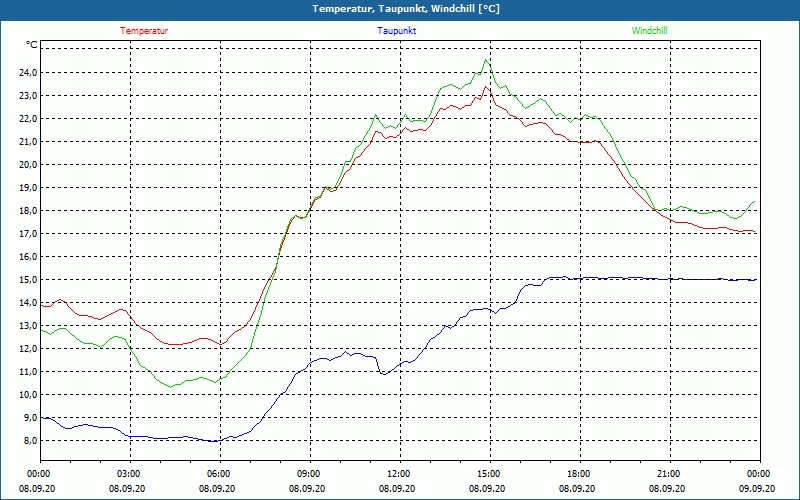Click the red Temperatur legend label

pos(144,31)
